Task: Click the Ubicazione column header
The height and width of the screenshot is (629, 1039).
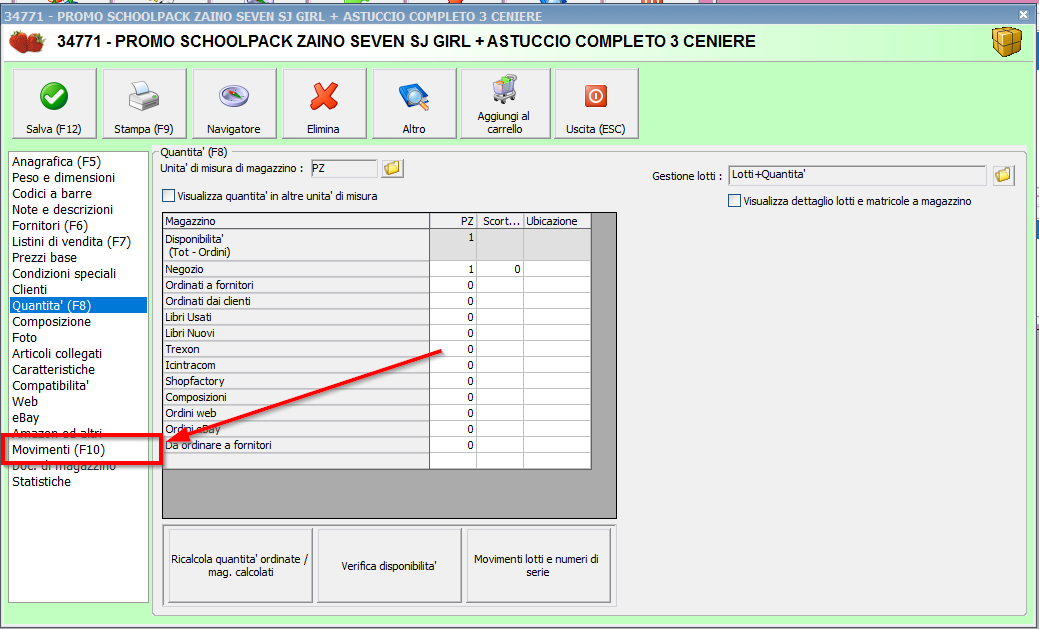Action: tap(557, 221)
